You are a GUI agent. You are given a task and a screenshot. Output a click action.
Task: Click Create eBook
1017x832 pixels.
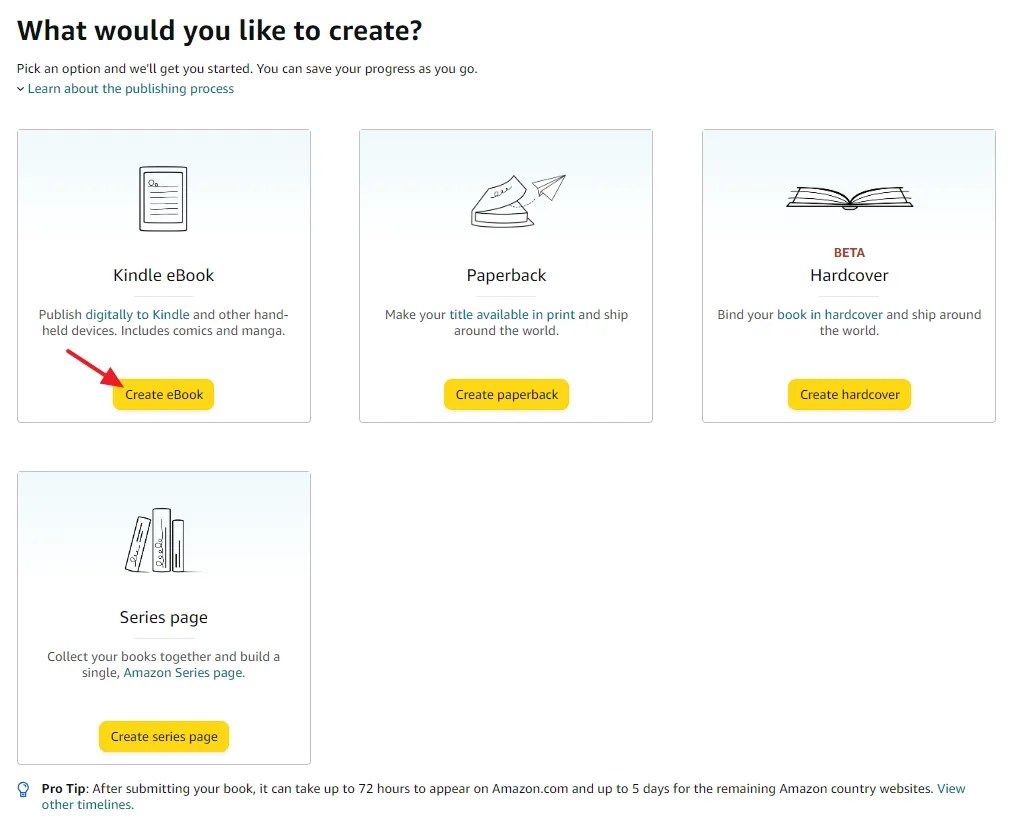pos(163,394)
